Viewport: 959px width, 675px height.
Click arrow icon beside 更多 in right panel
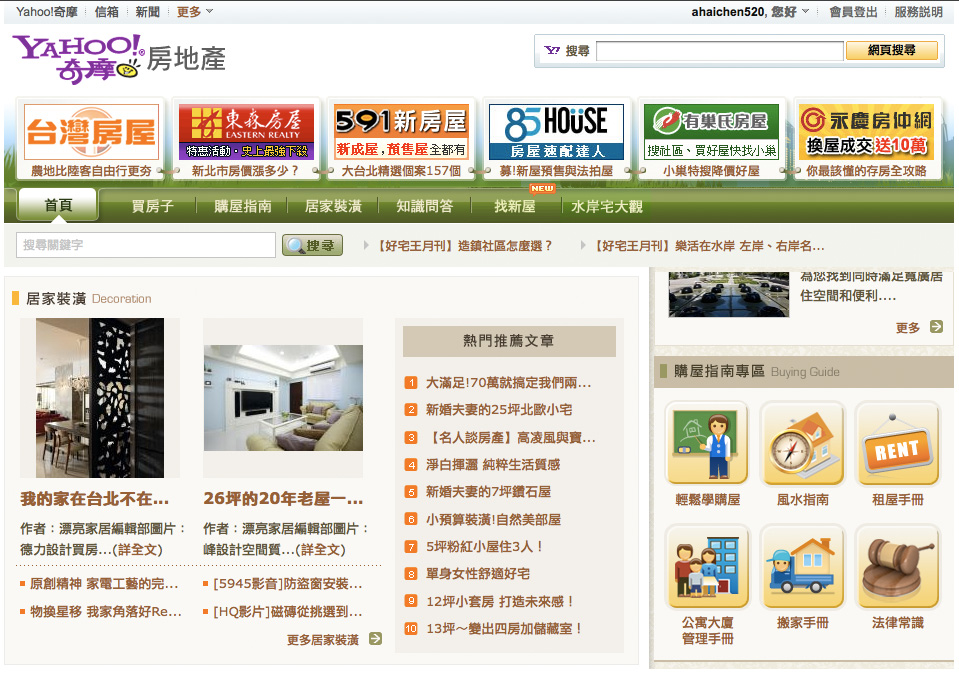[x=936, y=326]
